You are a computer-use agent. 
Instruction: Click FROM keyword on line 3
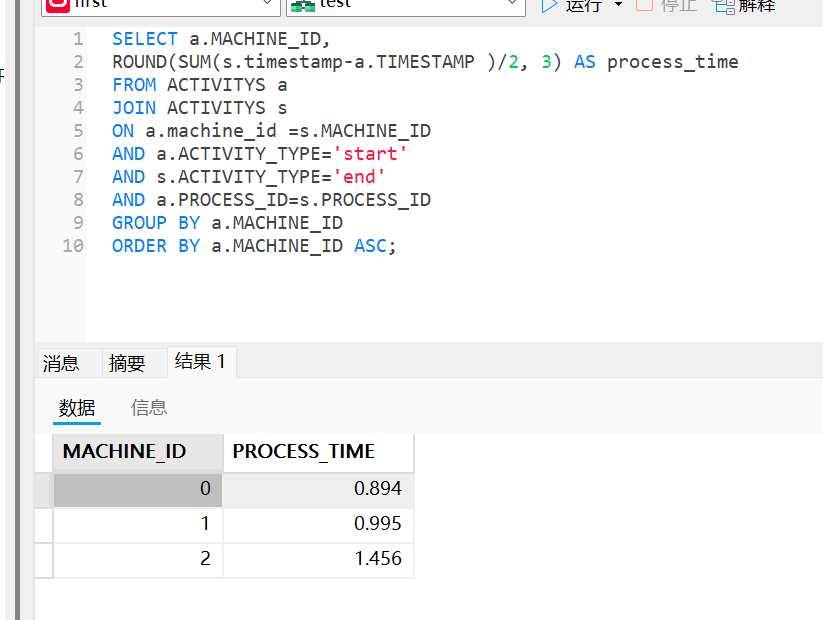(134, 85)
